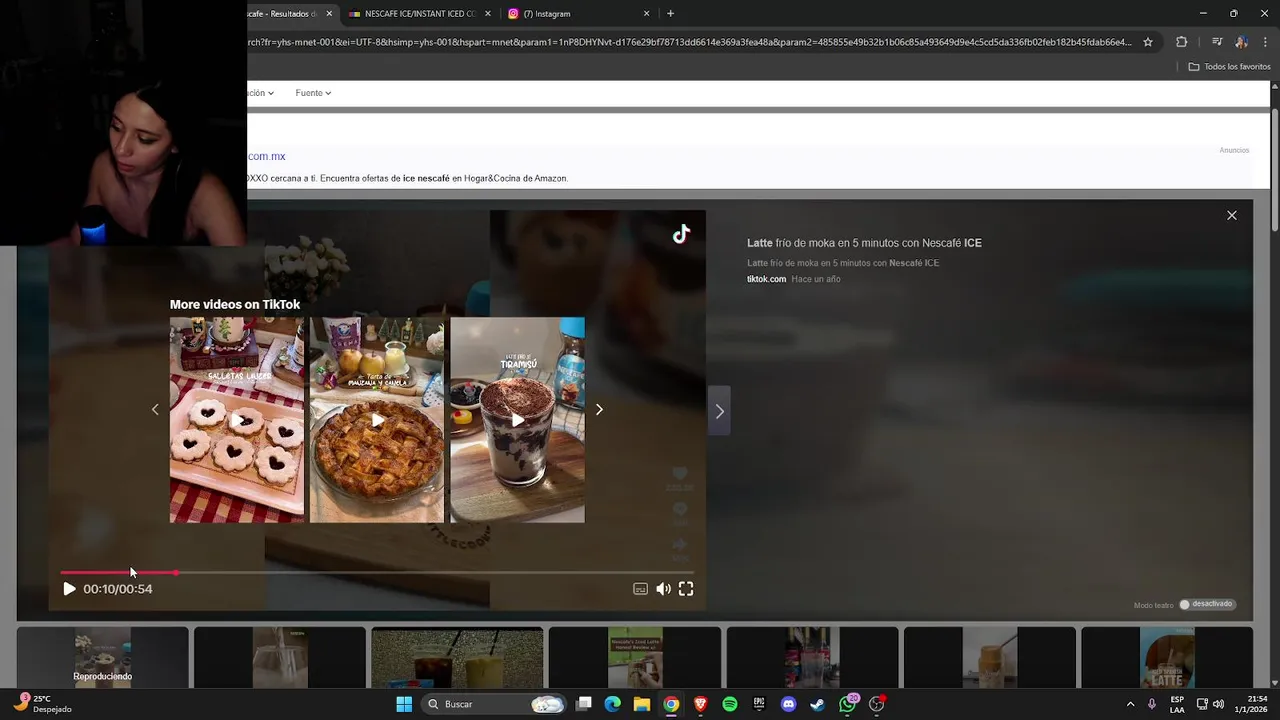Open system volume tray icon
This screenshot has width=1280, height=720.
point(1218,704)
